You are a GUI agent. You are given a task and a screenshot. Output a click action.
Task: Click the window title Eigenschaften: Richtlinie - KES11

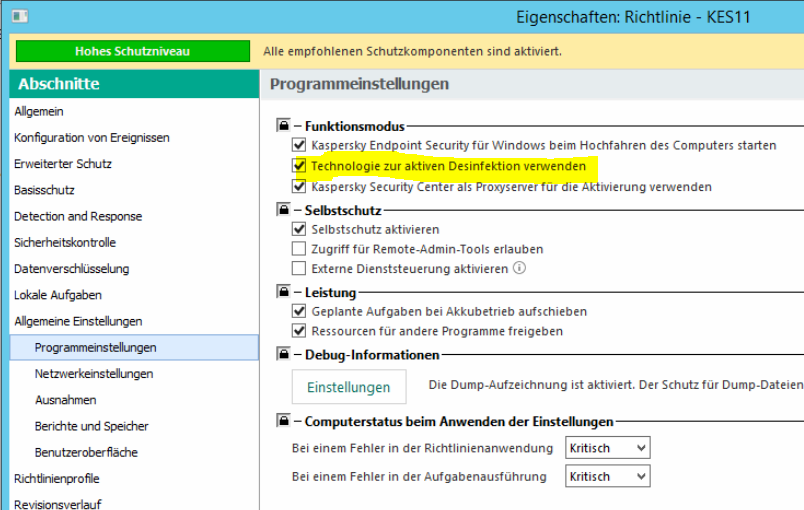pyautogui.click(x=633, y=17)
